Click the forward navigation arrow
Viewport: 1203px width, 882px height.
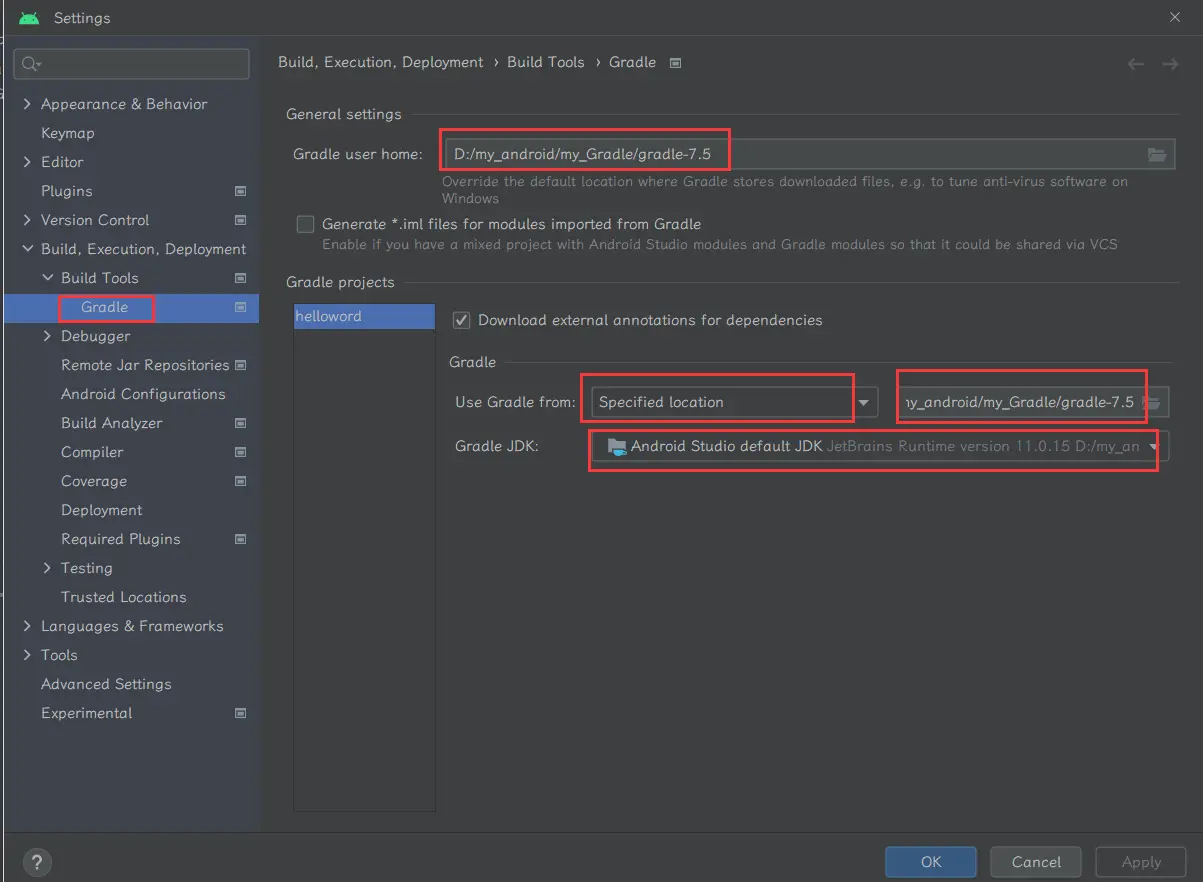1169,64
